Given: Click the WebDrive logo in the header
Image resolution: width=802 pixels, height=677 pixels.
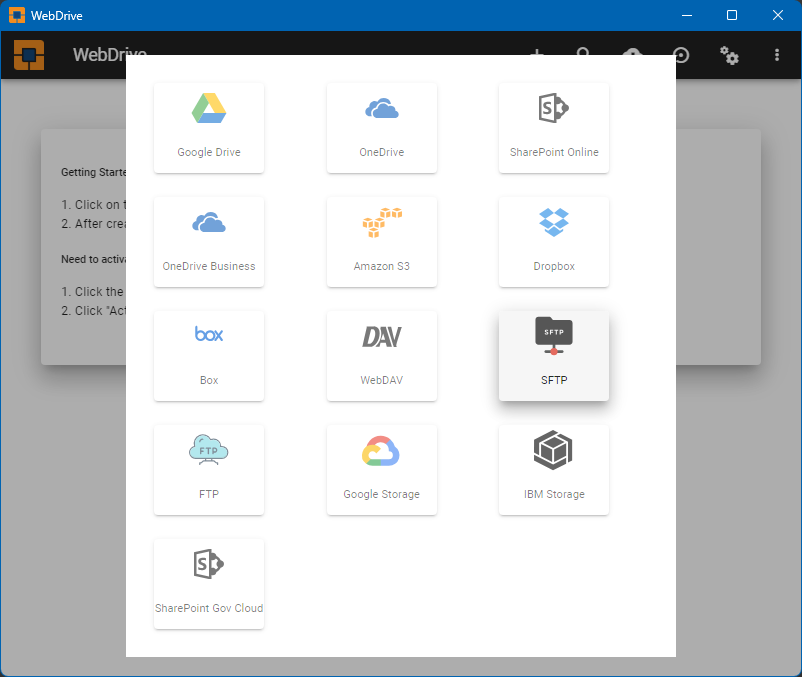Looking at the screenshot, I should (29, 55).
